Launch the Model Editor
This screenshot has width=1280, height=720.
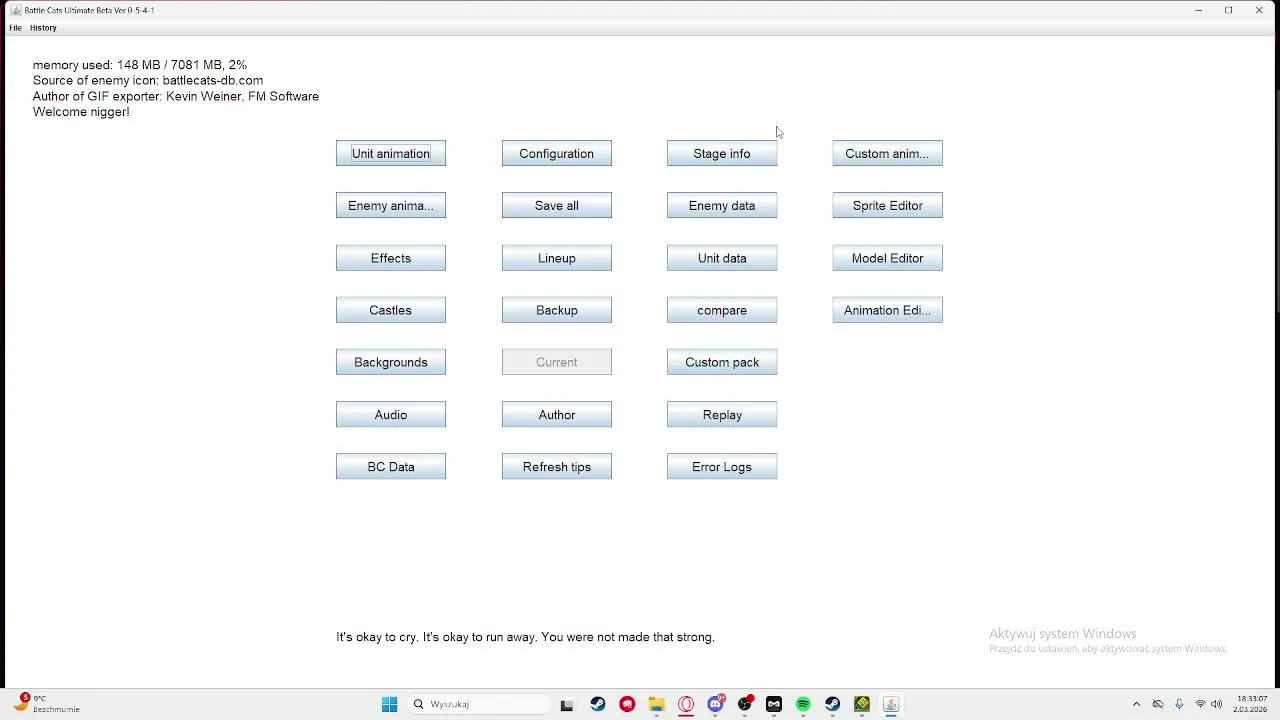pyautogui.click(x=887, y=258)
